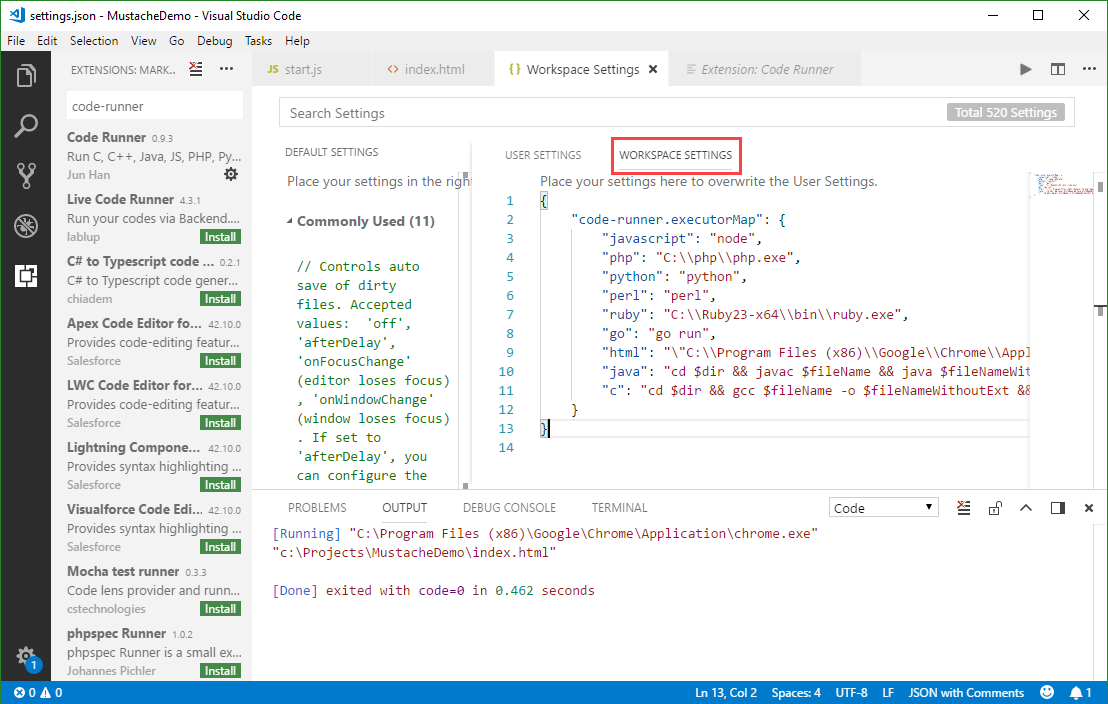Click the Manage gear icon at bottom left
1108x704 pixels.
pyautogui.click(x=26, y=656)
